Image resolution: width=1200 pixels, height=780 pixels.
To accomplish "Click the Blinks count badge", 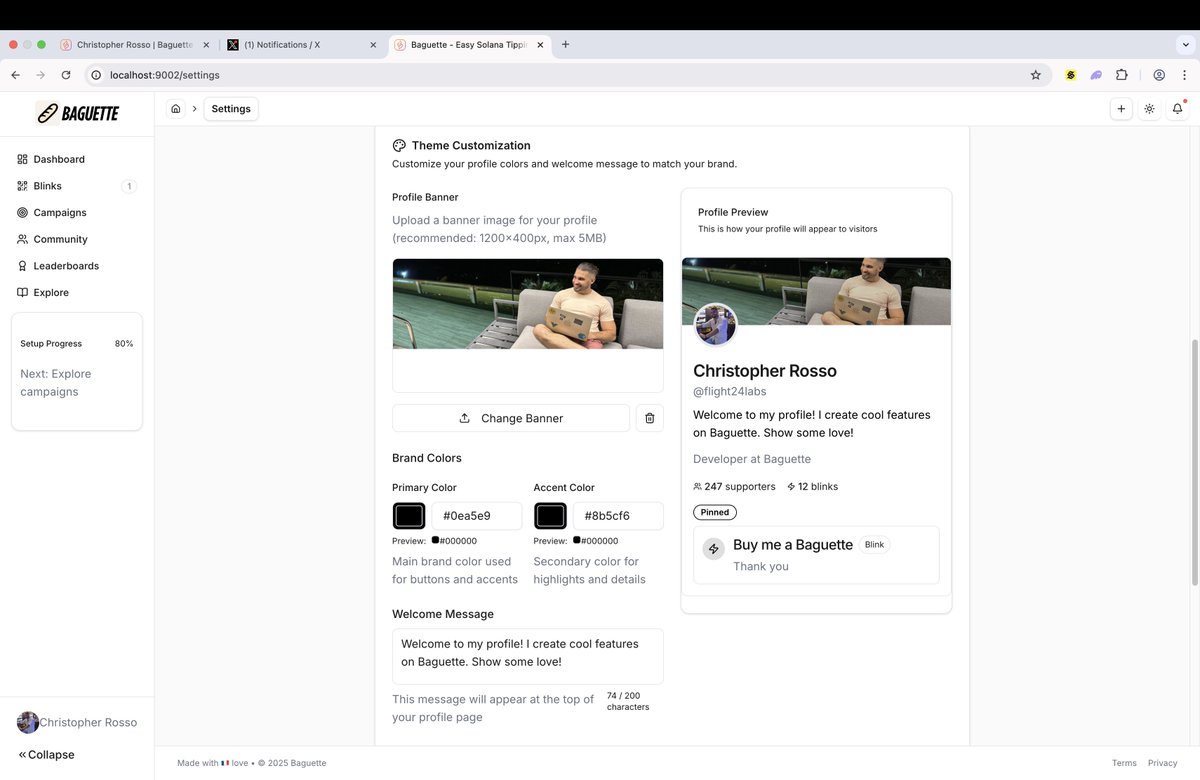I will [x=129, y=186].
